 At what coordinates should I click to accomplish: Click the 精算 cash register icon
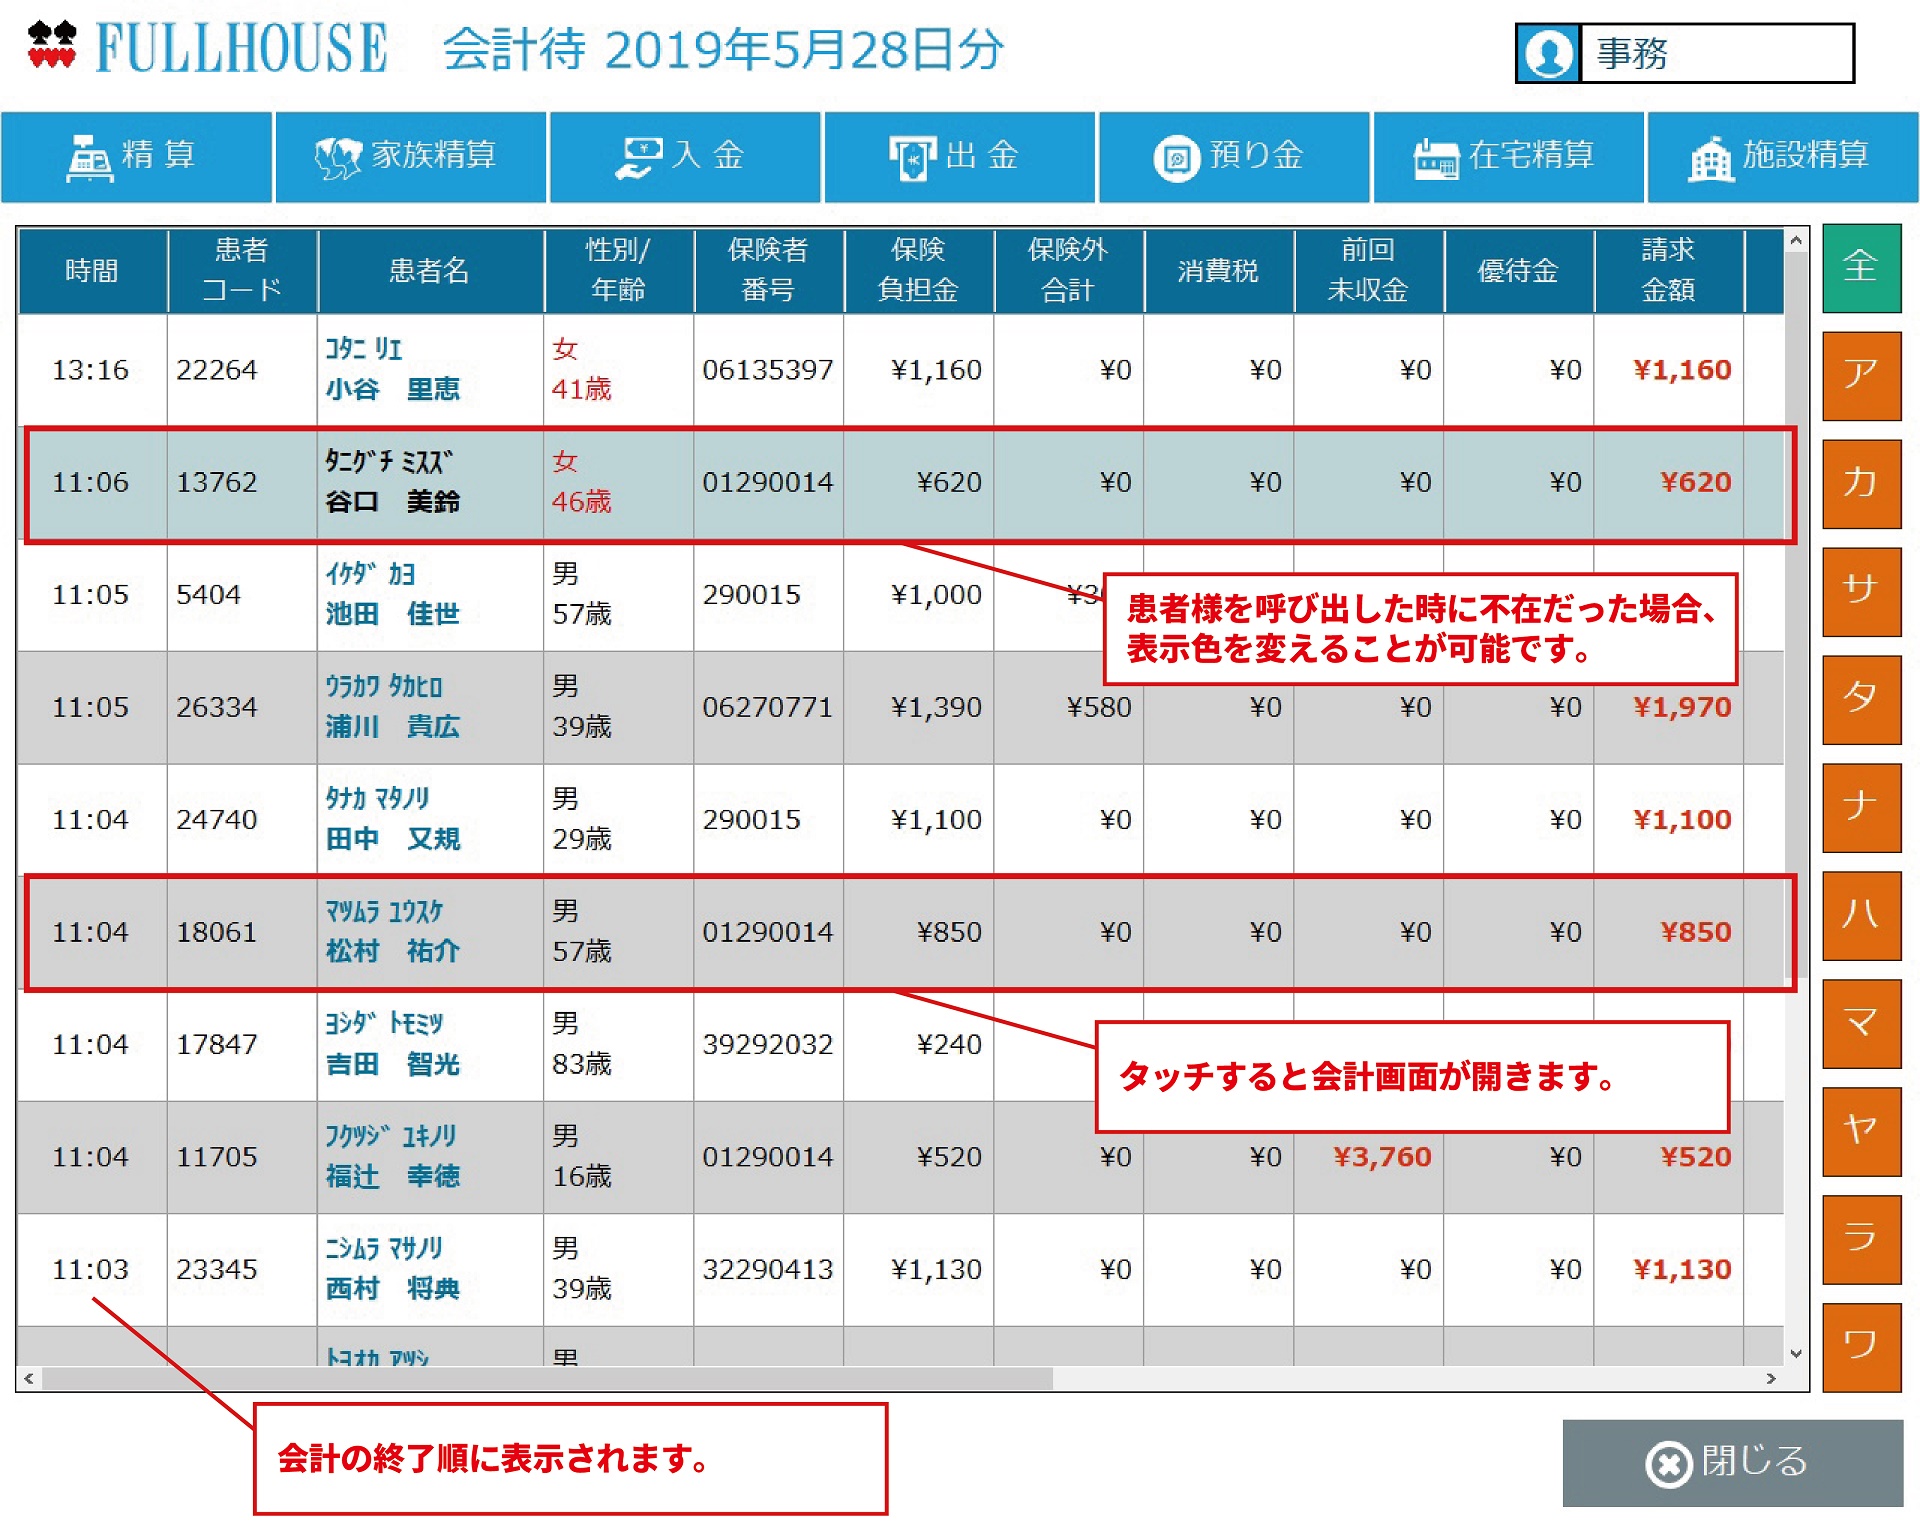pyautogui.click(x=89, y=158)
